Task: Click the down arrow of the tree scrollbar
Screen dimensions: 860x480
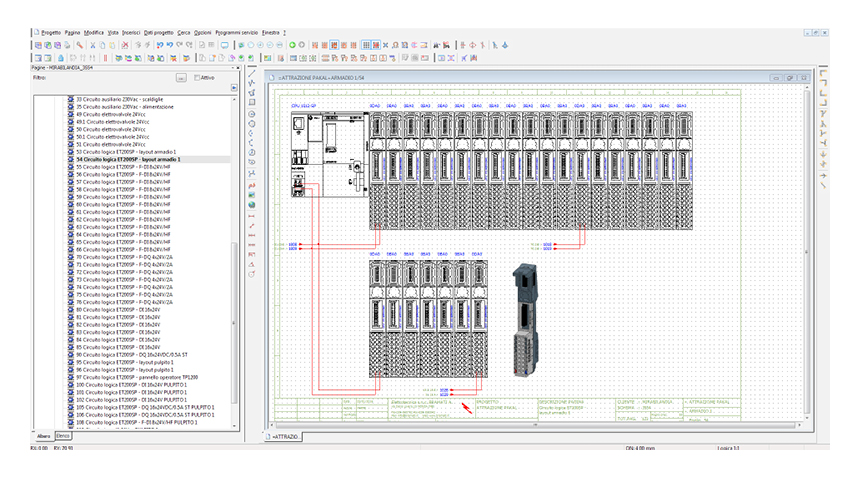Action: [x=234, y=426]
